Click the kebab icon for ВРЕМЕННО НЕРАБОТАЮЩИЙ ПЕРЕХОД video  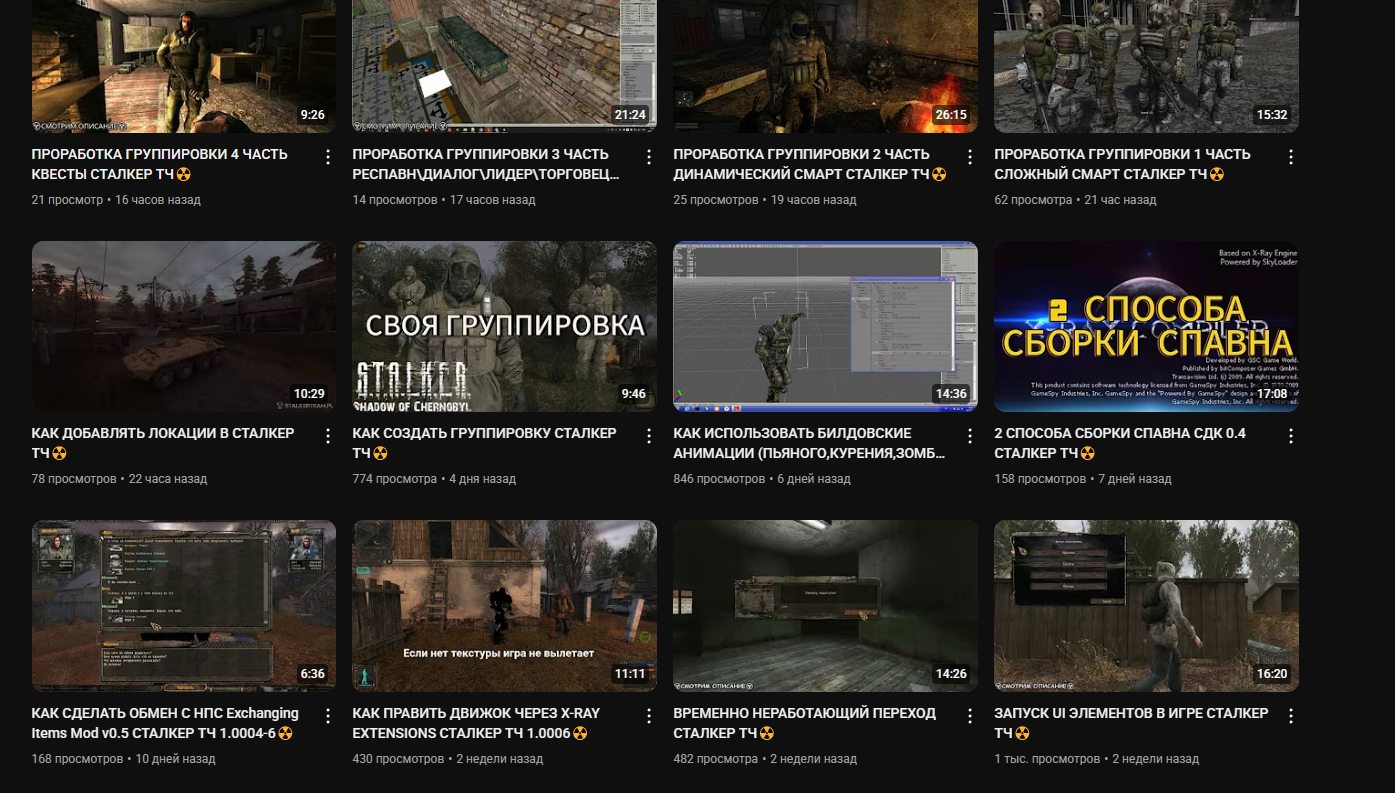tap(969, 716)
